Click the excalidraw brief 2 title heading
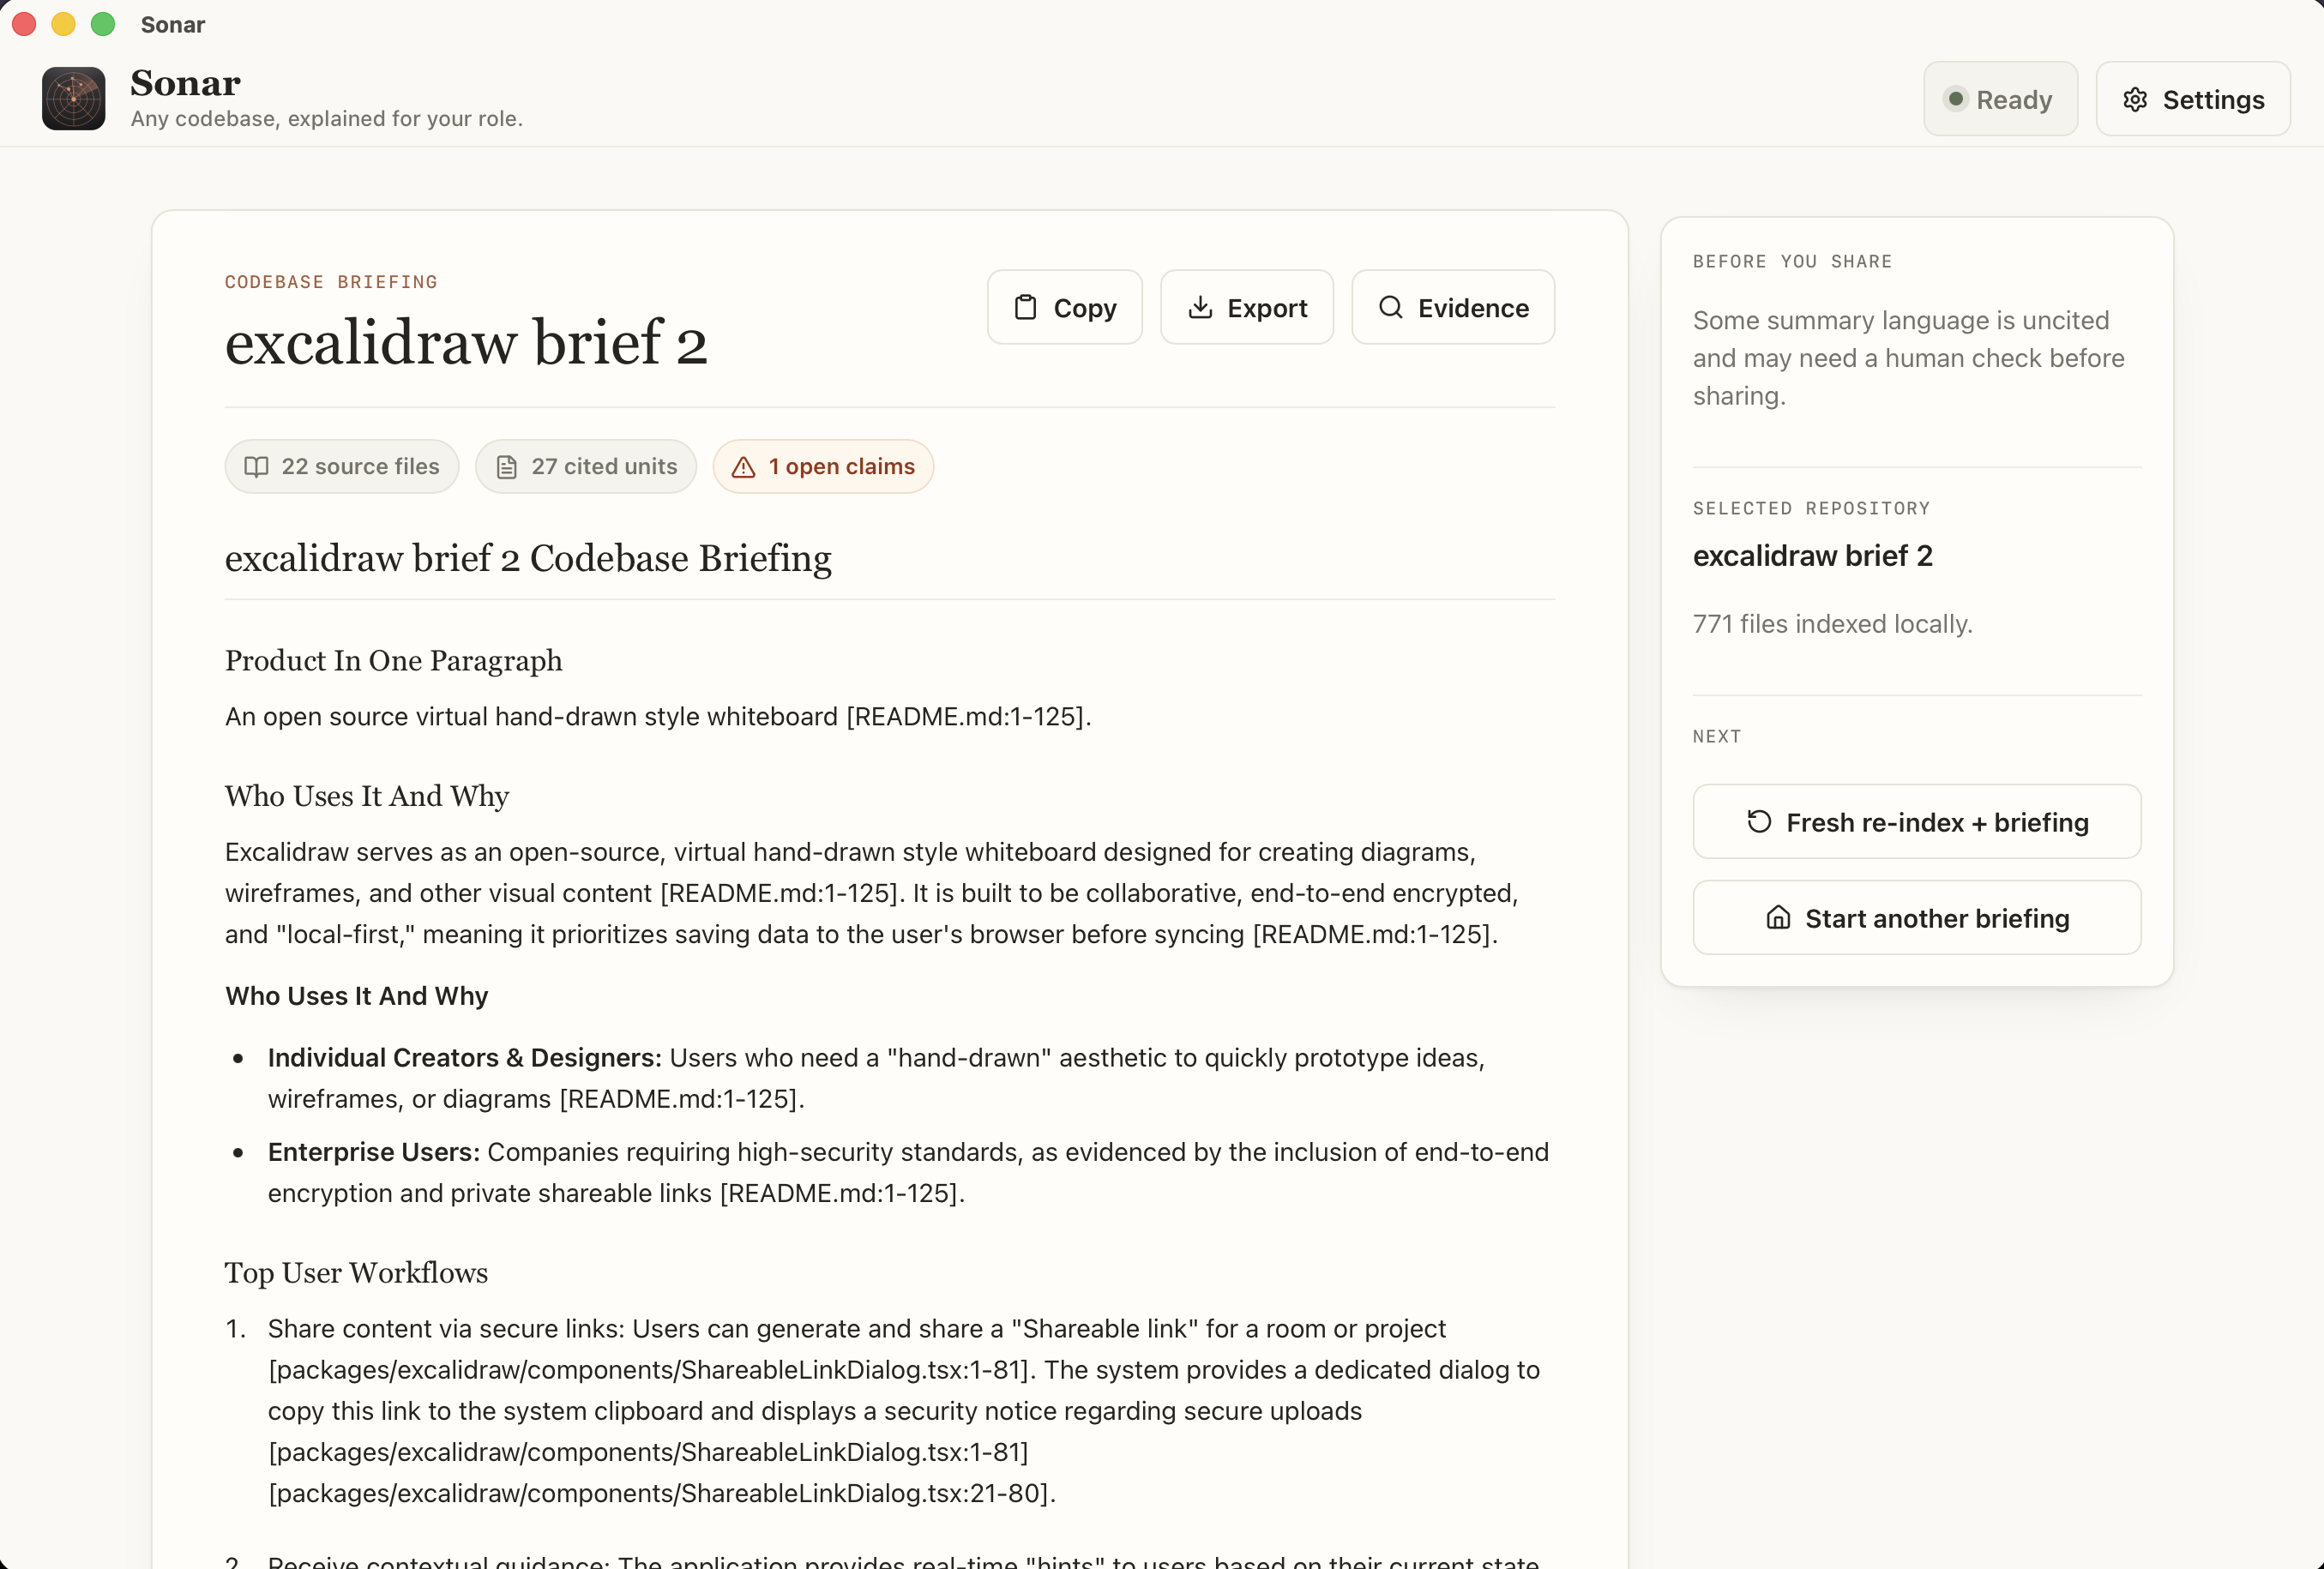The height and width of the screenshot is (1569, 2324). point(466,342)
